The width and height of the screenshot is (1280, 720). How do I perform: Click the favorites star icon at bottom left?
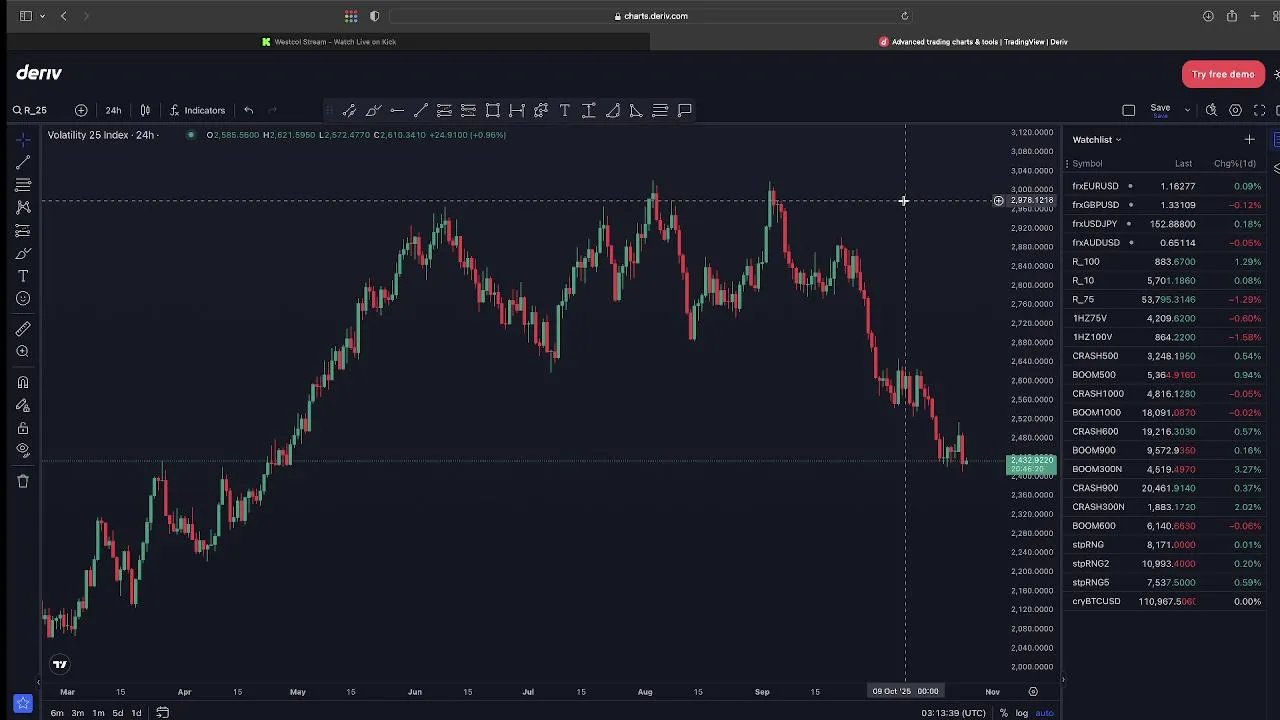point(23,704)
